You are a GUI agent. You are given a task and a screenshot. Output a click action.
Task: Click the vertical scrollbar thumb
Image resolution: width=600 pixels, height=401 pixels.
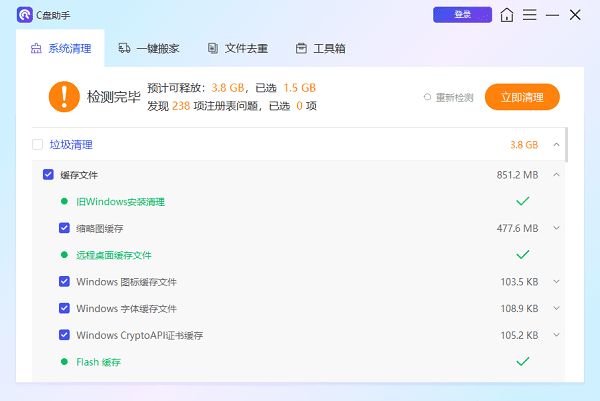pos(567,145)
